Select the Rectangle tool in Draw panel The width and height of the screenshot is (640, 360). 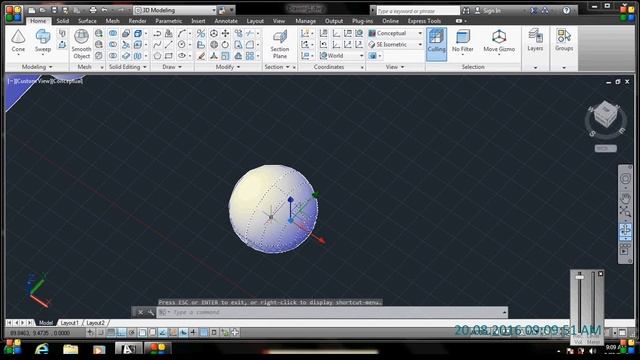tap(169, 56)
